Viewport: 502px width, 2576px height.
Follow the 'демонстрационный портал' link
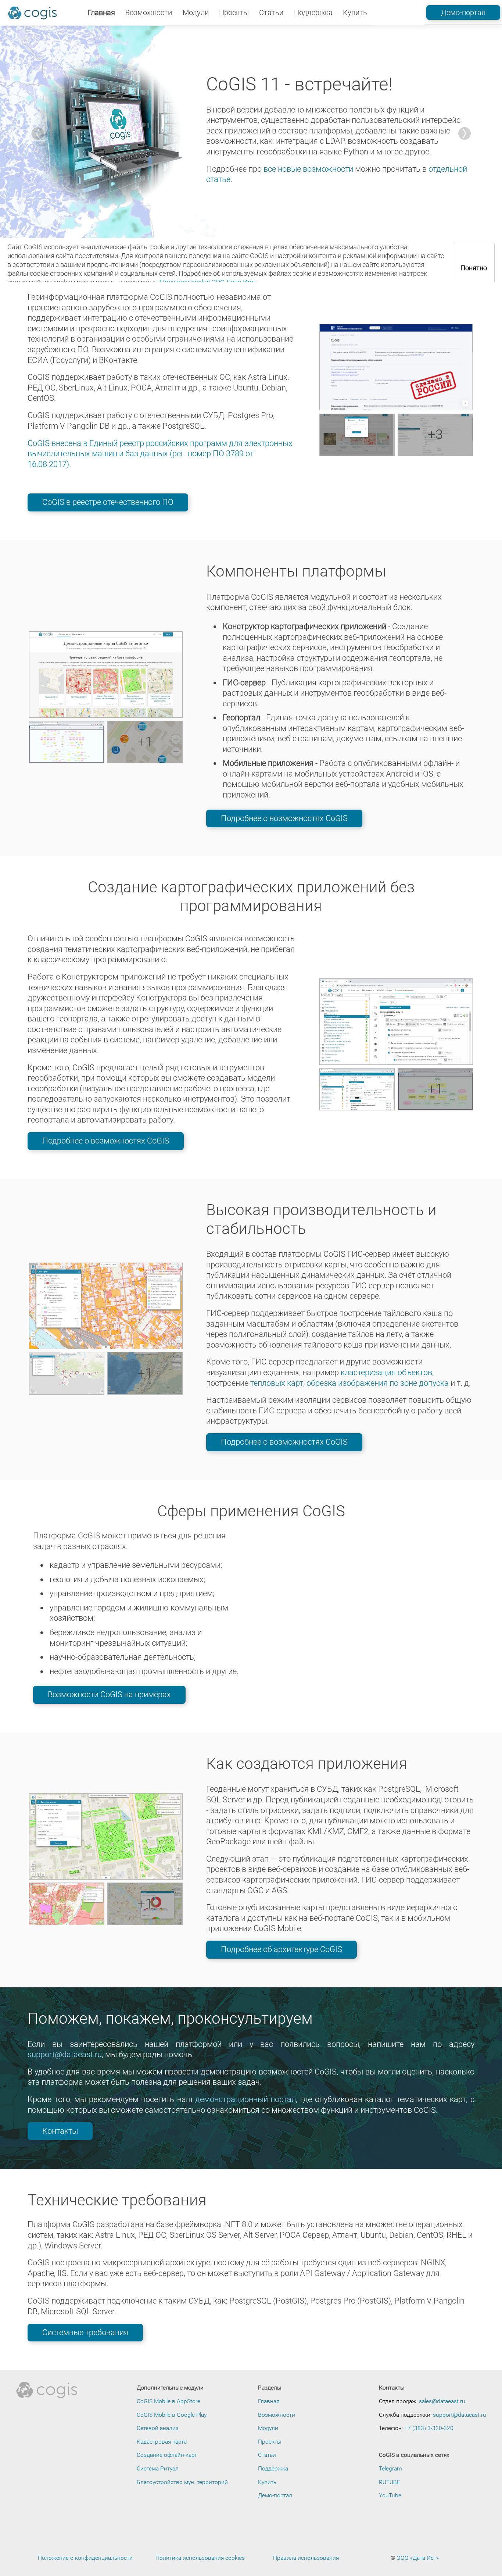(245, 2100)
